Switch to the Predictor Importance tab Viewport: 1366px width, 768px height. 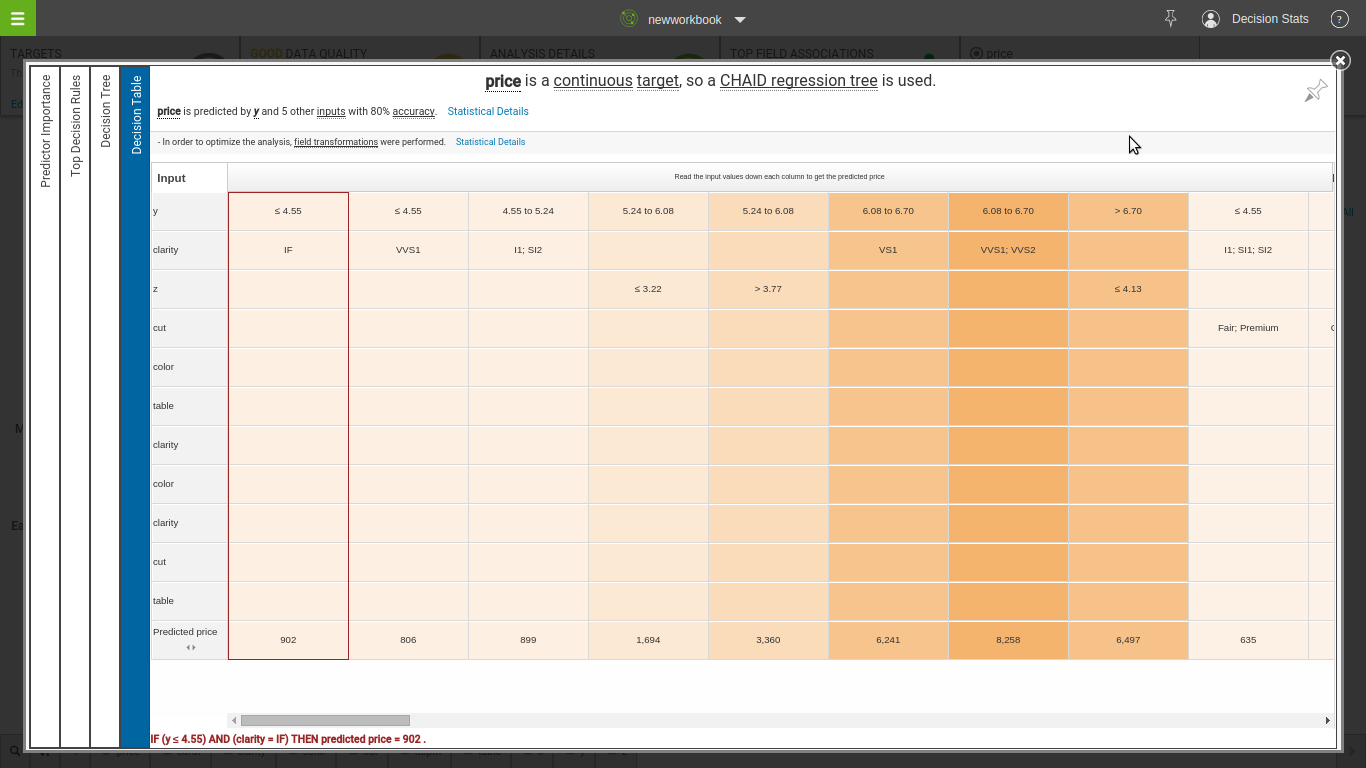click(x=46, y=130)
